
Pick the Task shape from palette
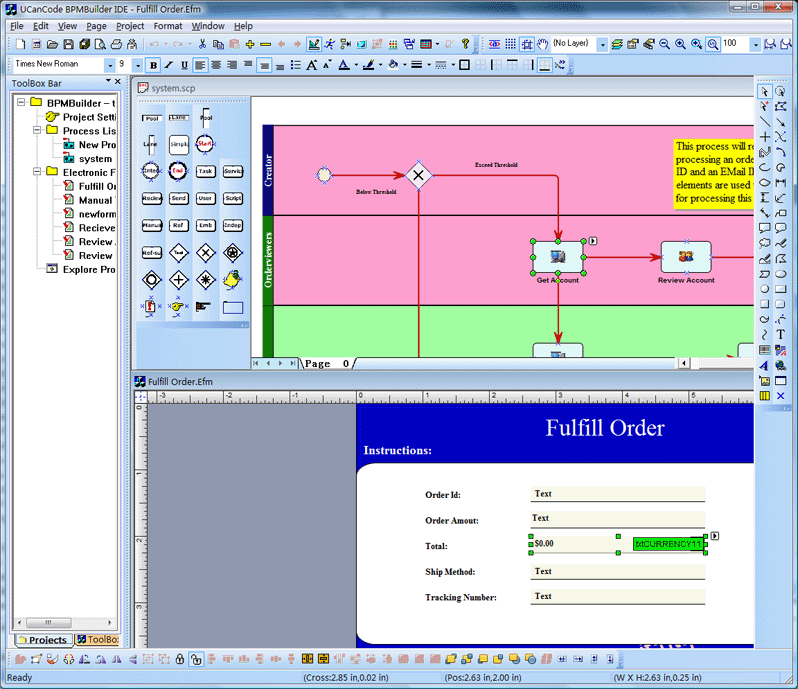[205, 171]
